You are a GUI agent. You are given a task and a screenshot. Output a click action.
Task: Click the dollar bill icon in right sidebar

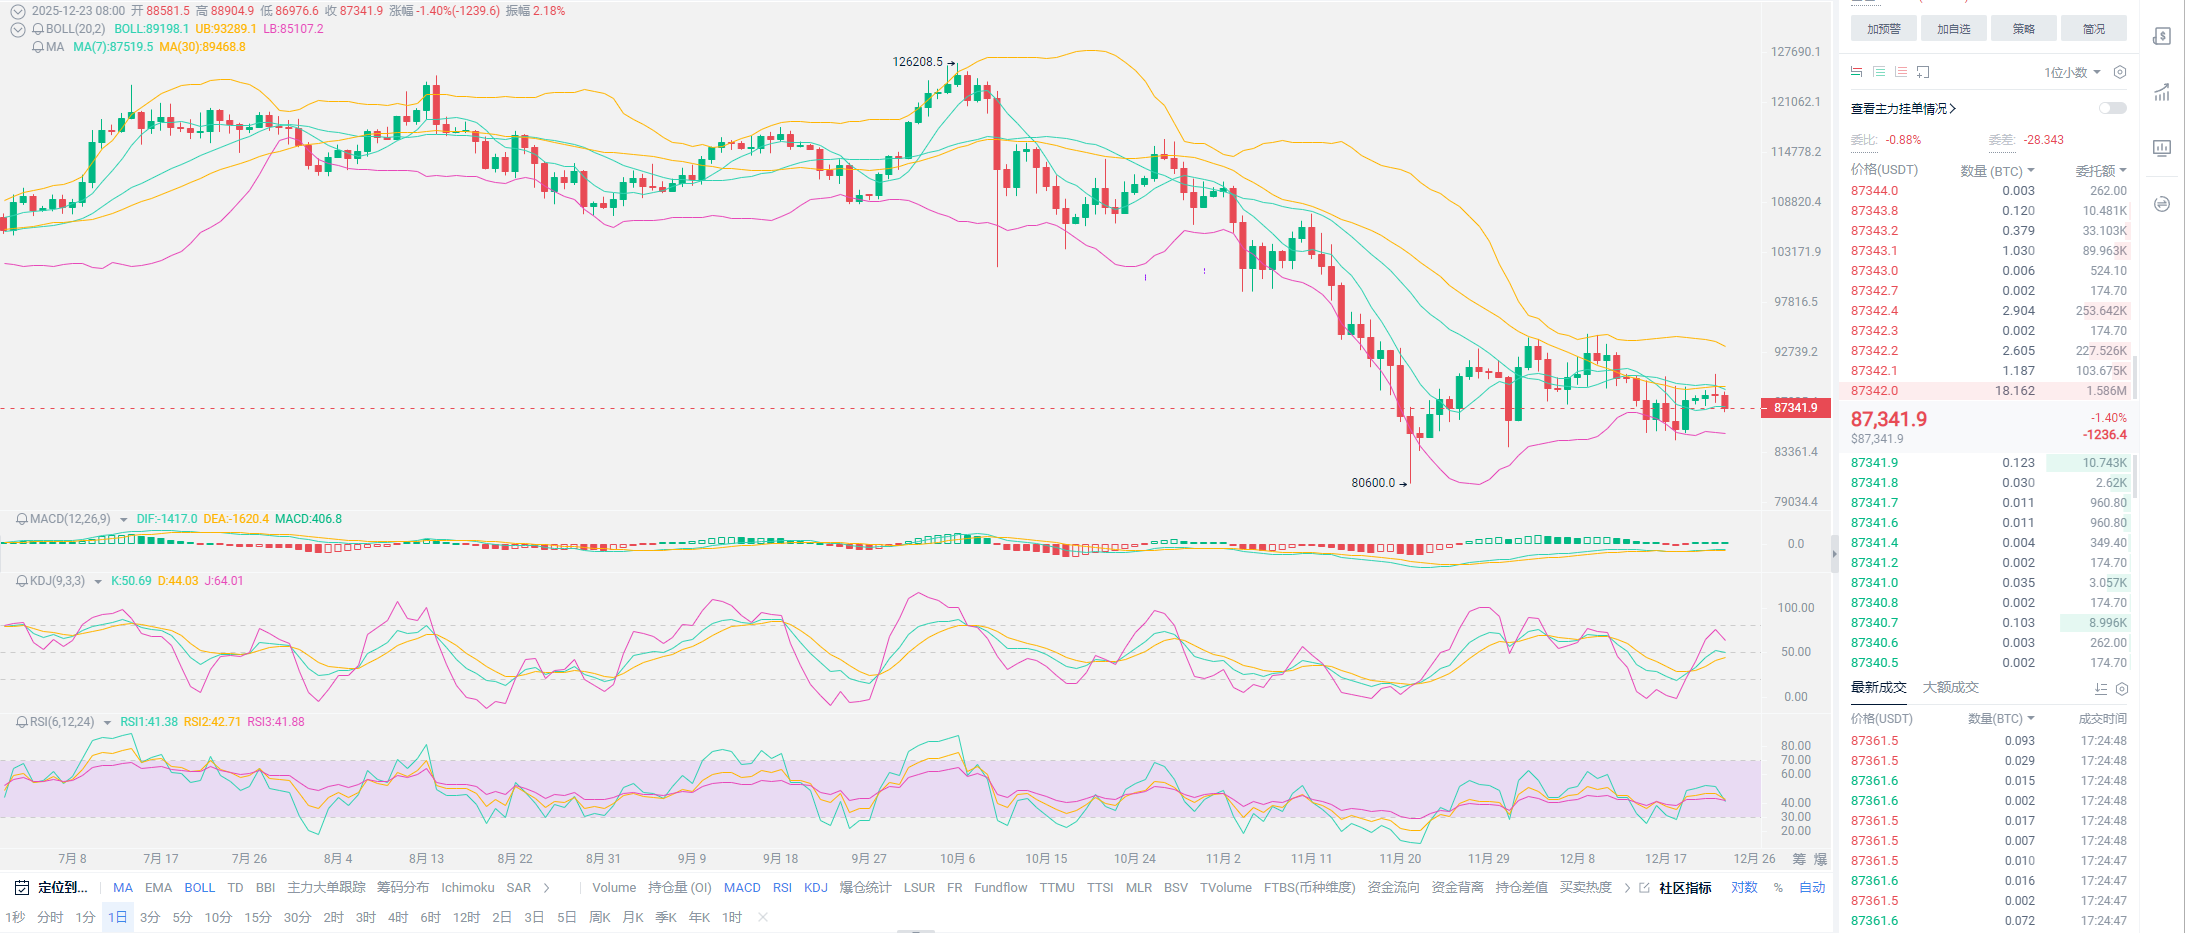tap(2161, 37)
